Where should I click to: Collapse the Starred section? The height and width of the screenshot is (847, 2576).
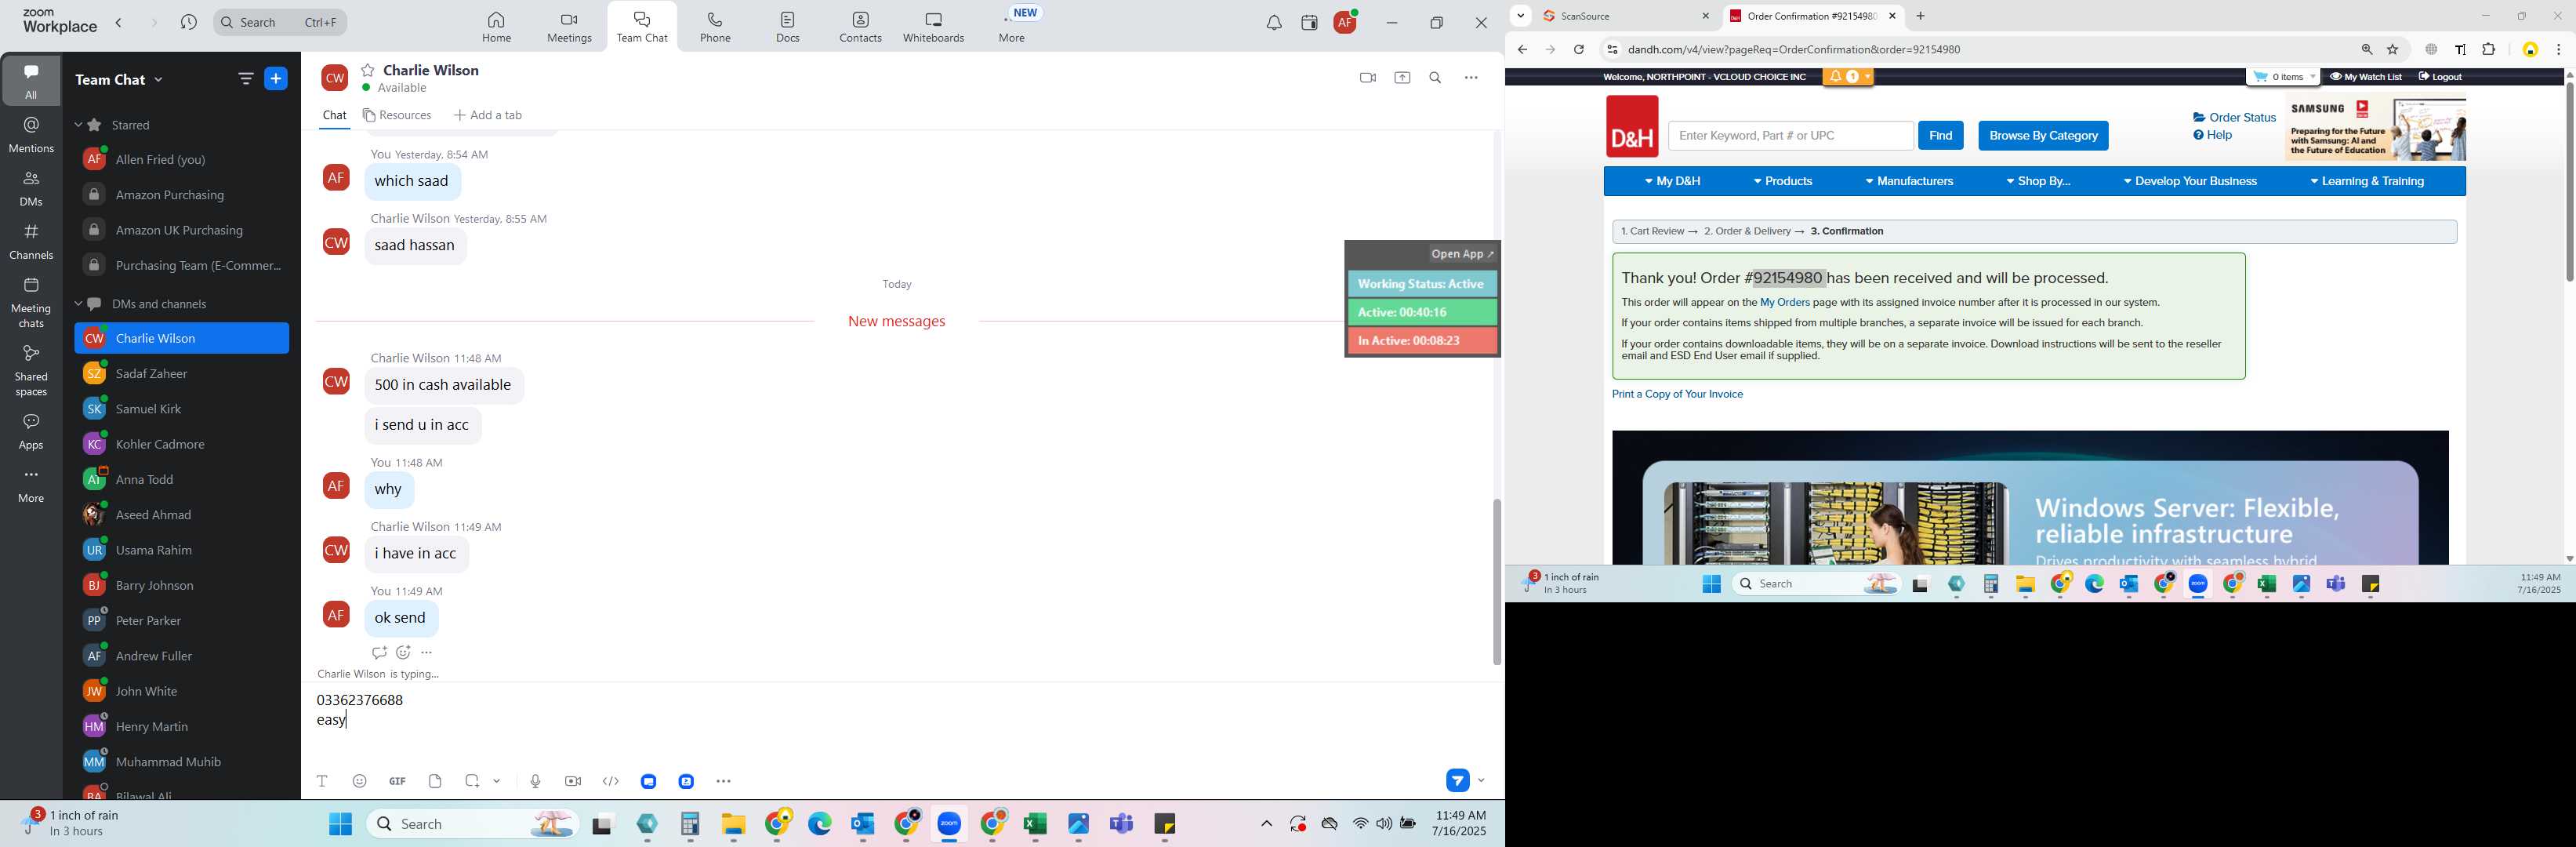79,125
